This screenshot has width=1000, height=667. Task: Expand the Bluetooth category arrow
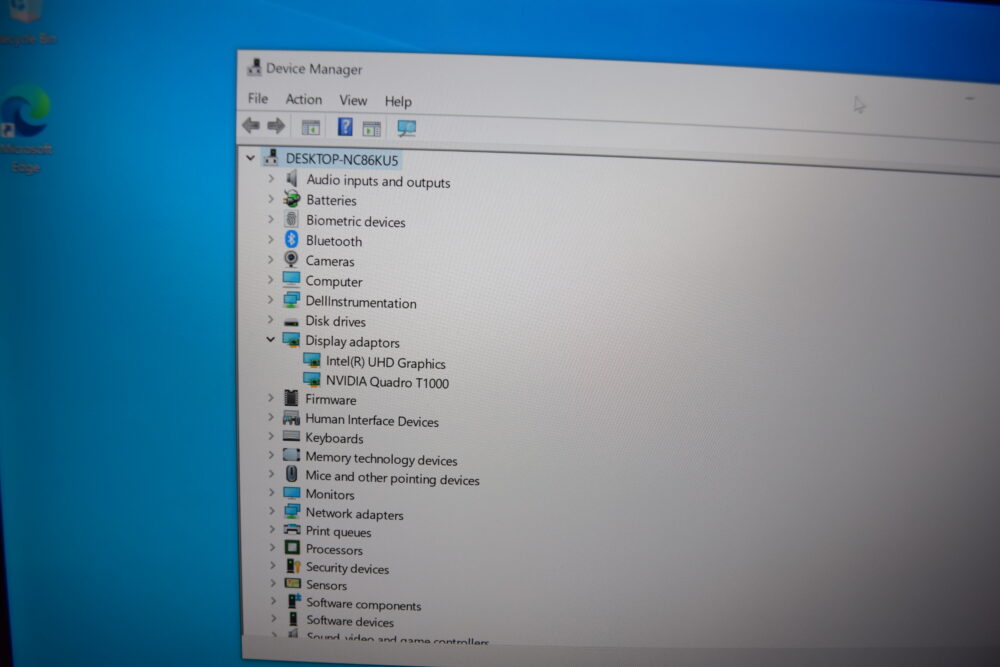(x=270, y=239)
